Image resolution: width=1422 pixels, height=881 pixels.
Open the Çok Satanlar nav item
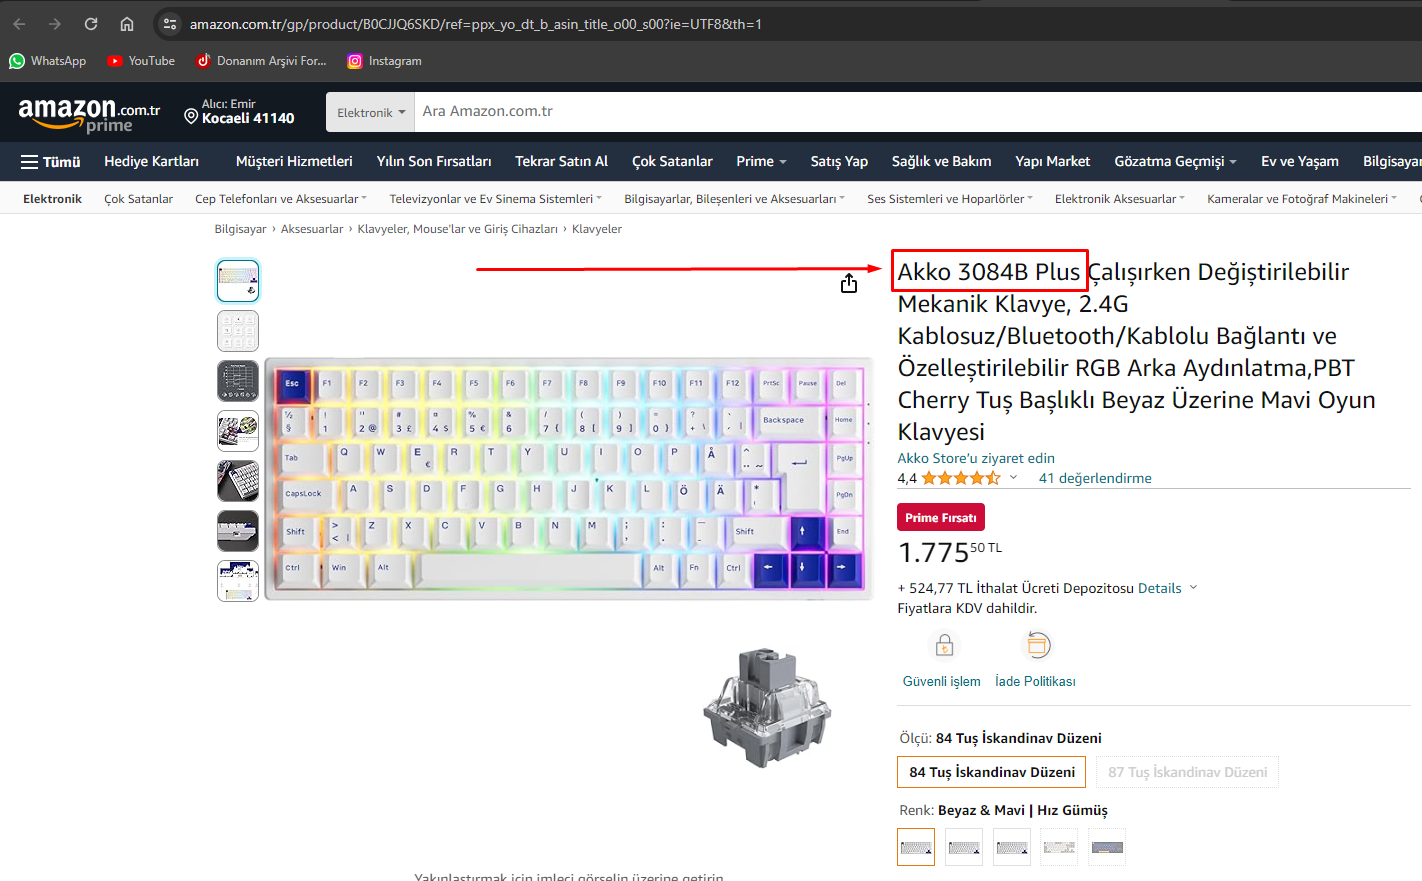(672, 161)
